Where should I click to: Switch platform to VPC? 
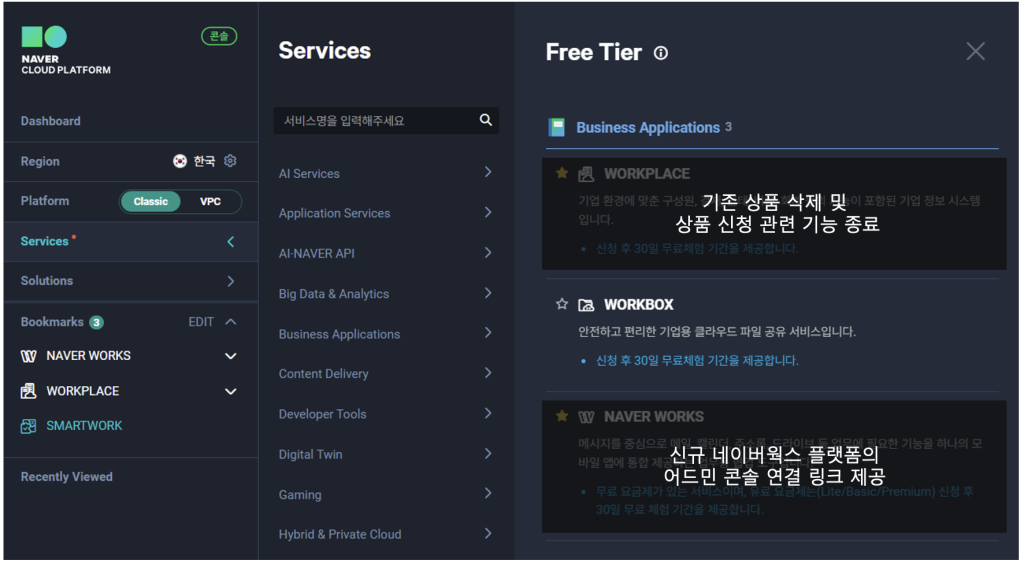click(x=210, y=201)
